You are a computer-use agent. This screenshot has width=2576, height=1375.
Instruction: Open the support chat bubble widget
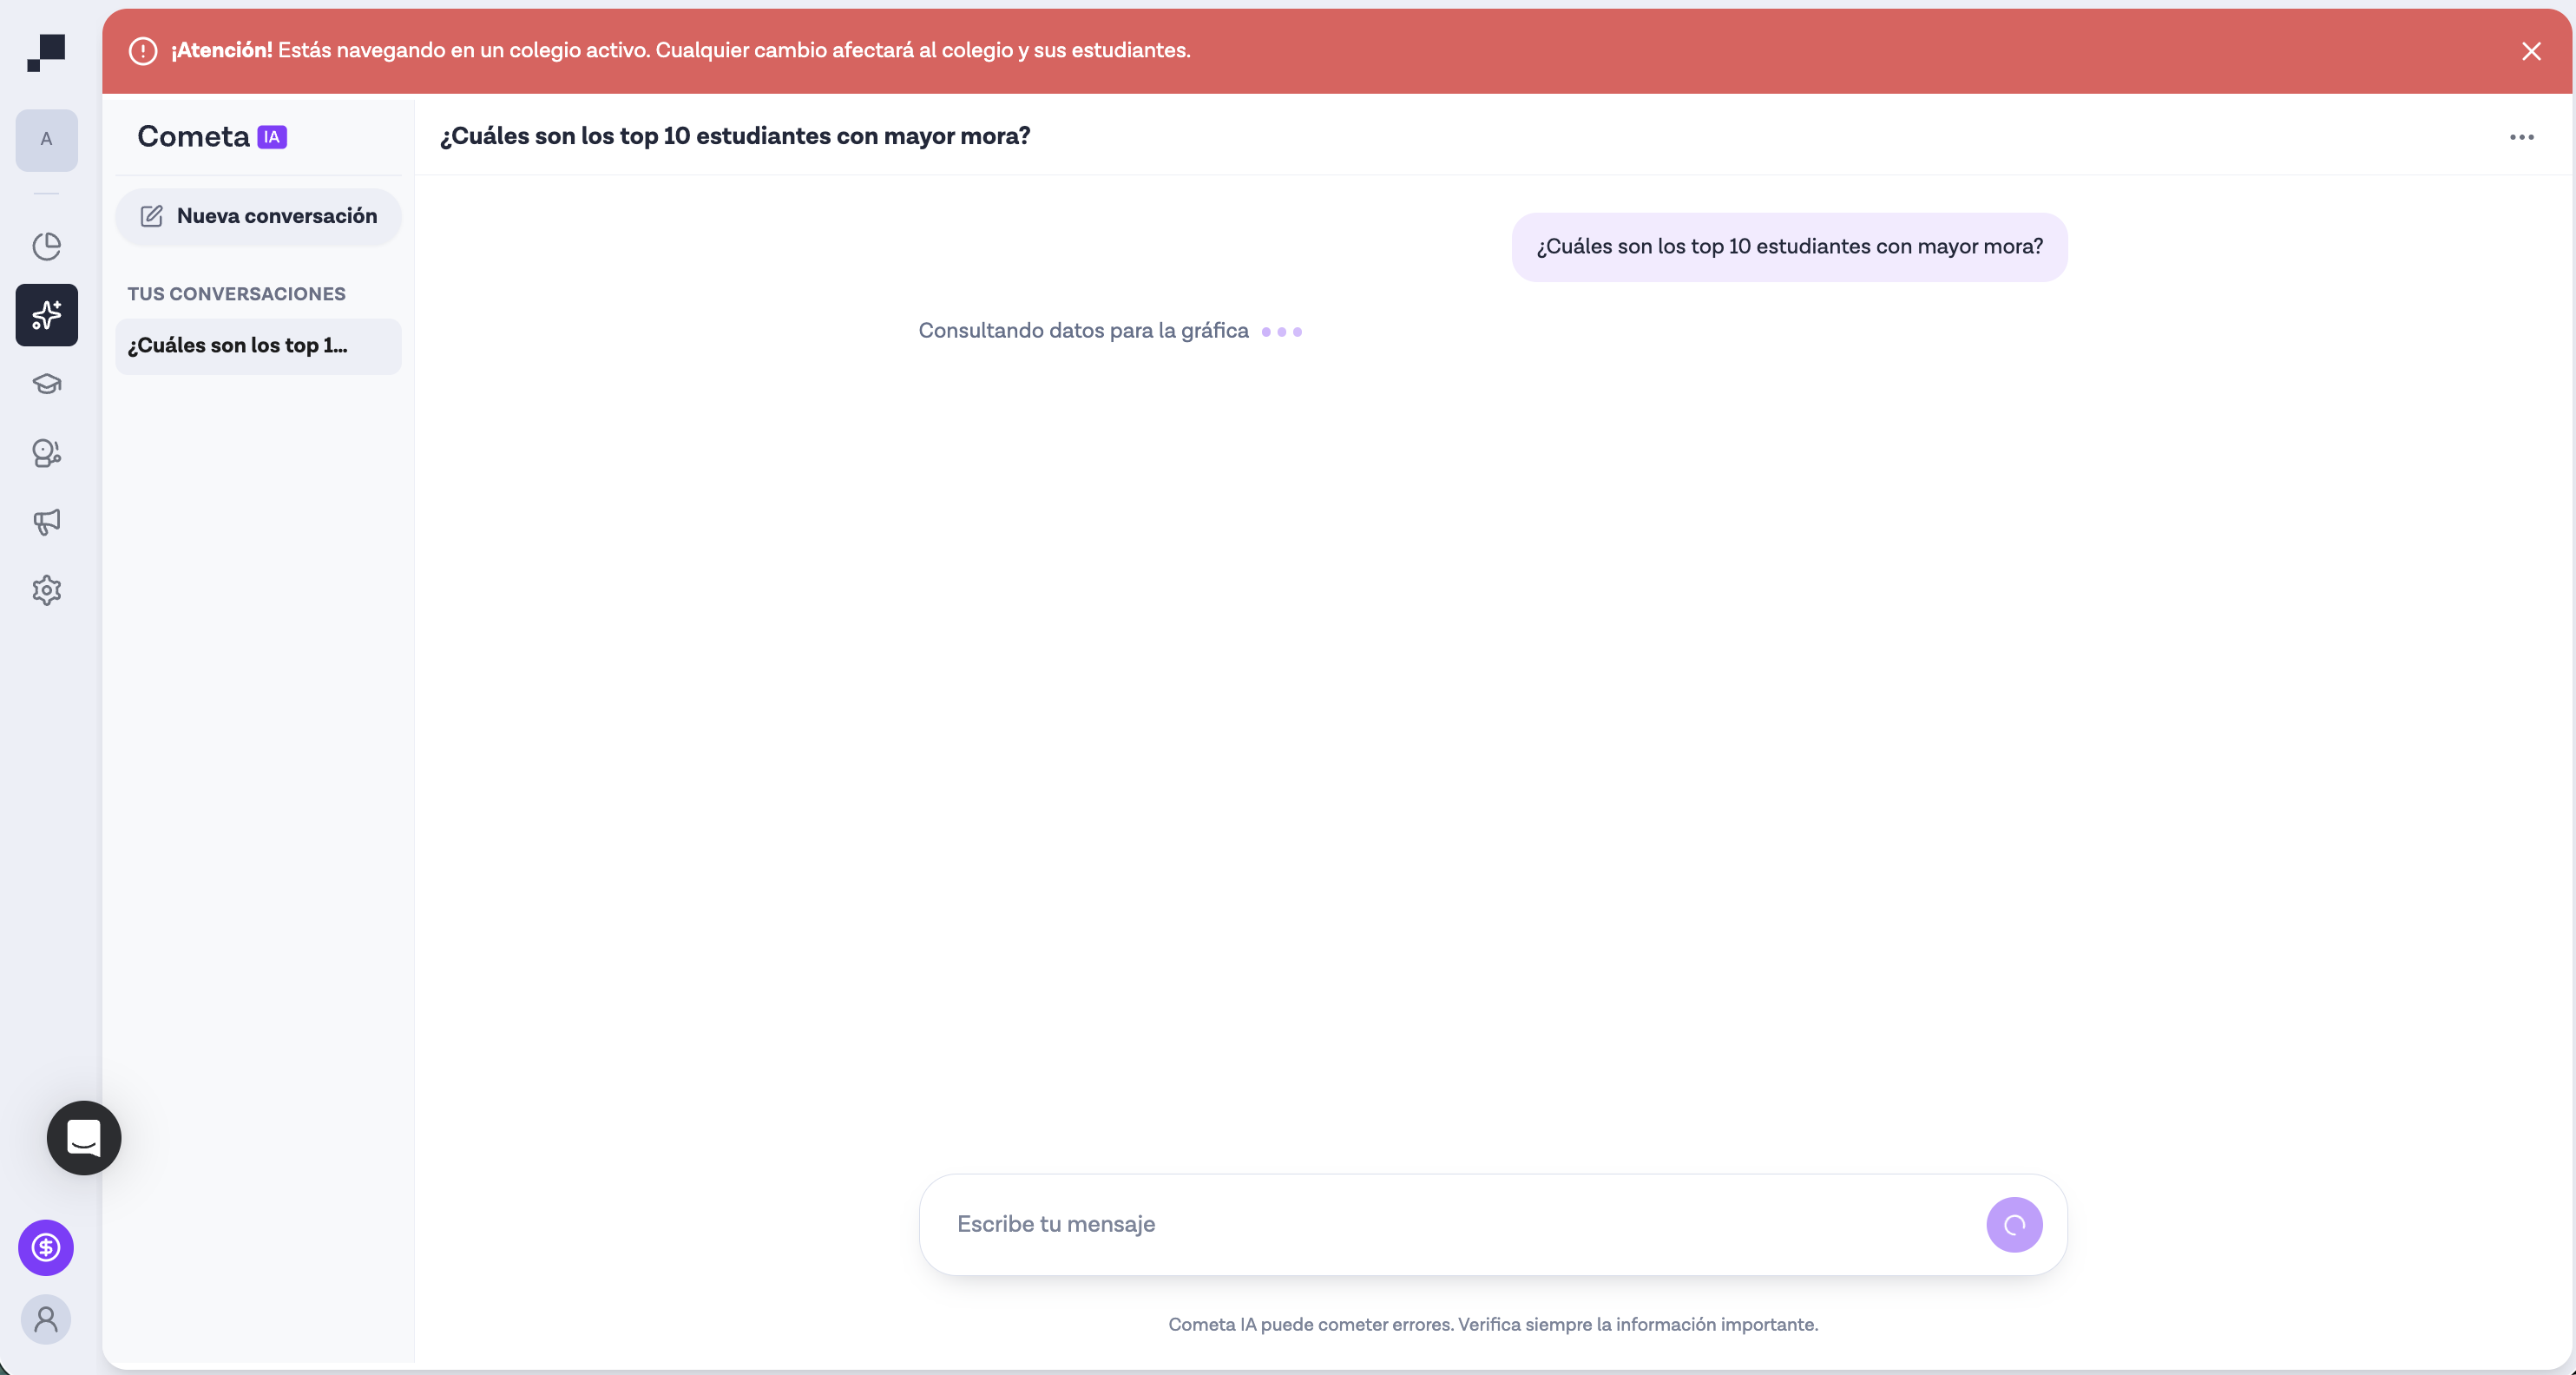(x=83, y=1138)
